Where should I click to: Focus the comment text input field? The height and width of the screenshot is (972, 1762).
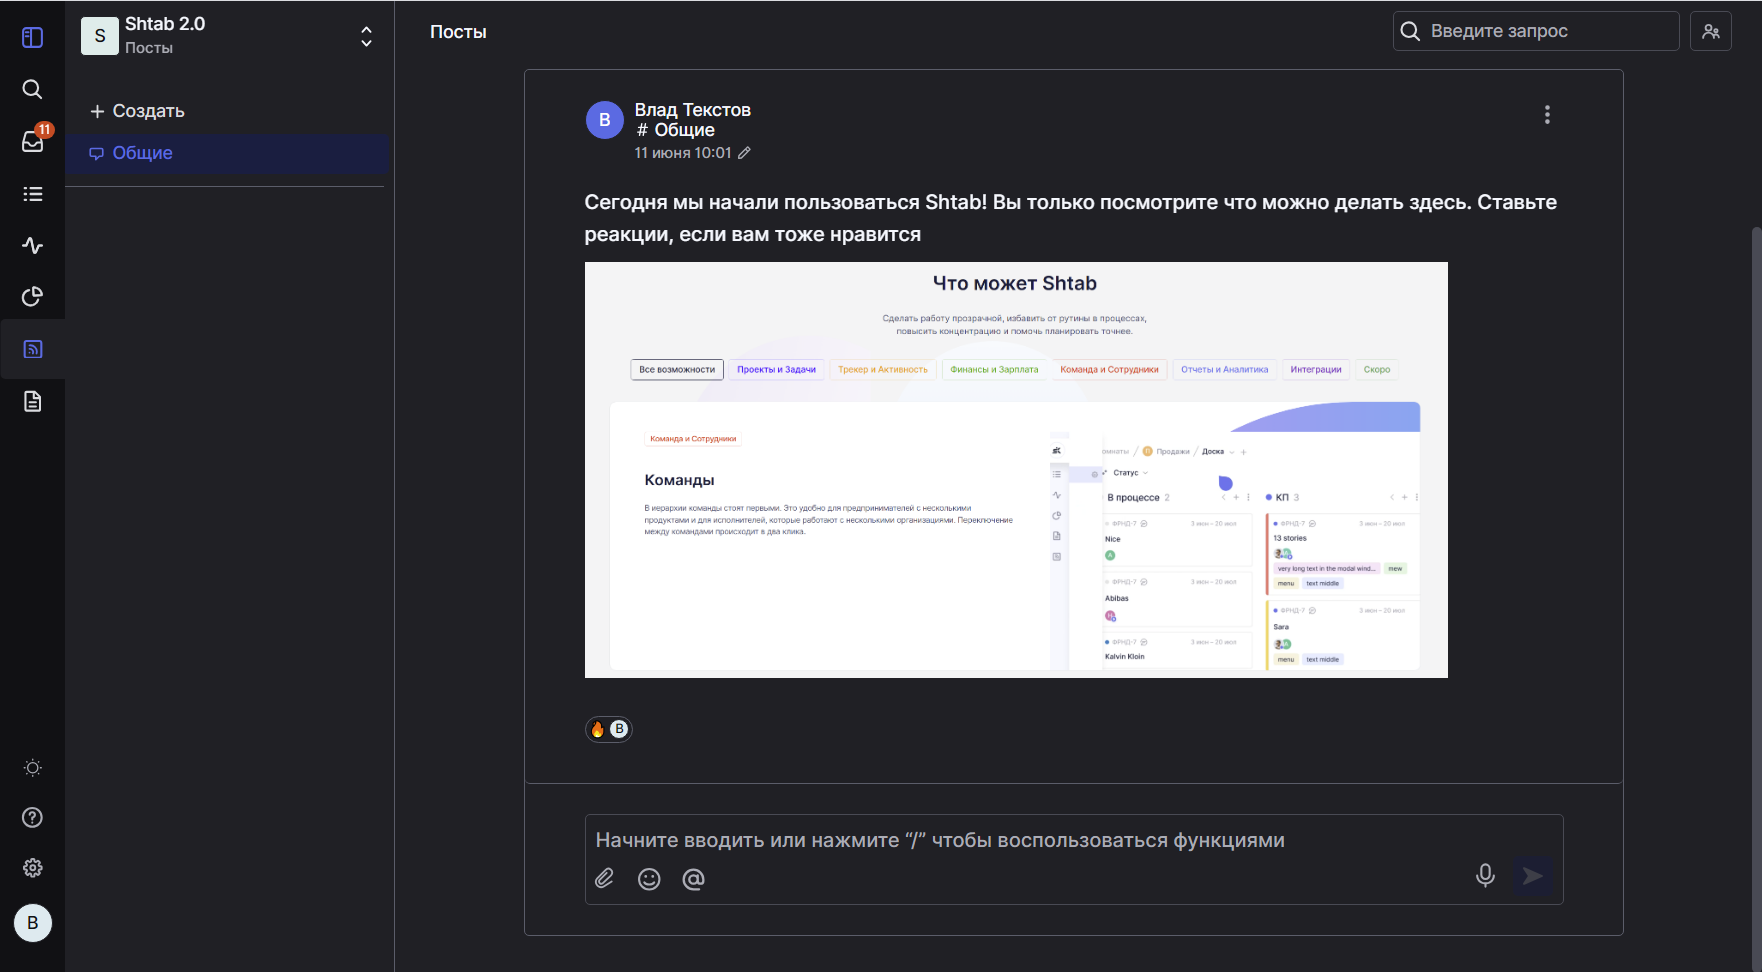(x=1073, y=840)
